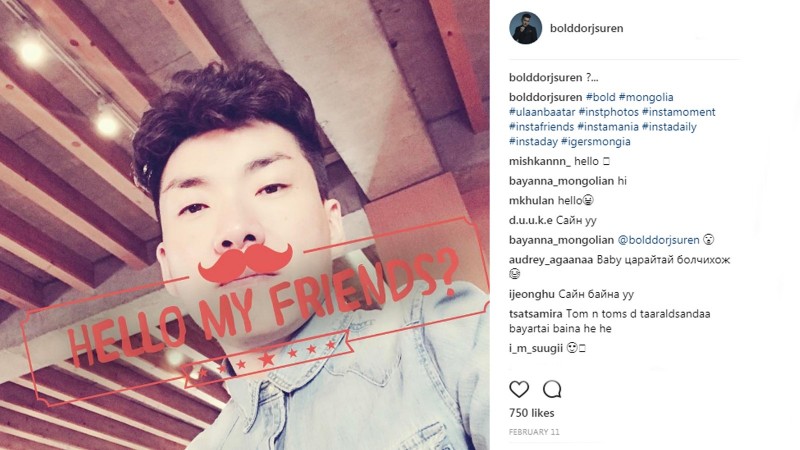Show the 750 likes list
This screenshot has height=450, width=800.
coord(532,413)
